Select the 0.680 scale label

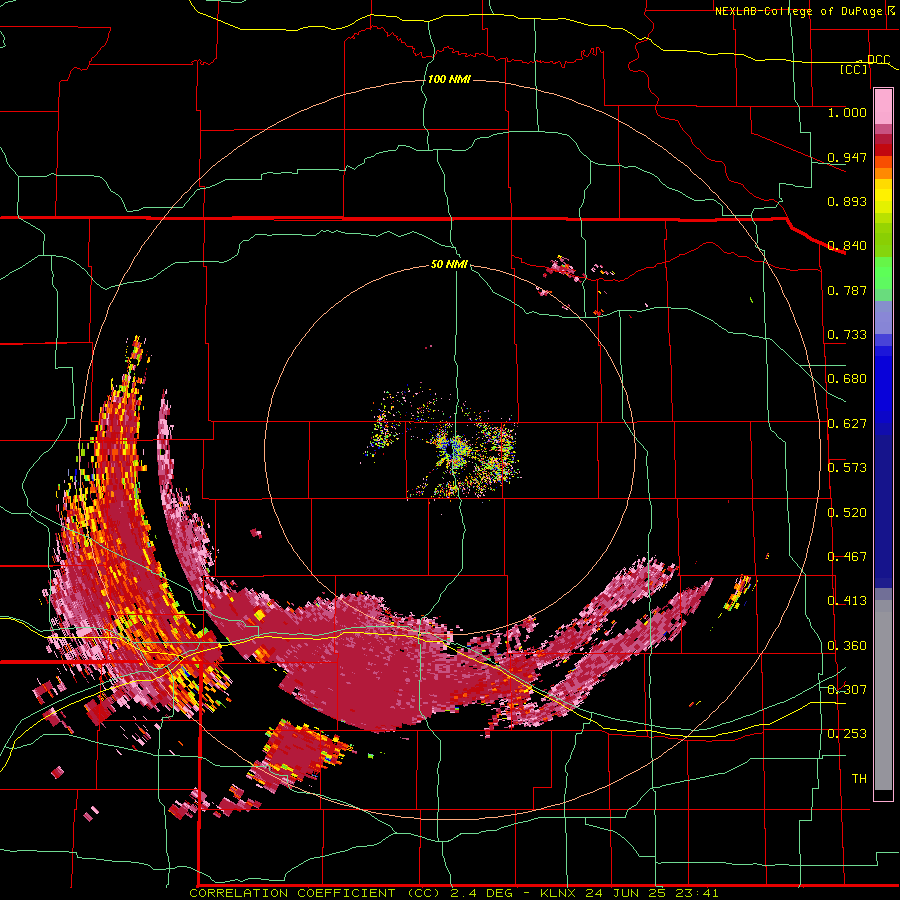[x=847, y=379]
